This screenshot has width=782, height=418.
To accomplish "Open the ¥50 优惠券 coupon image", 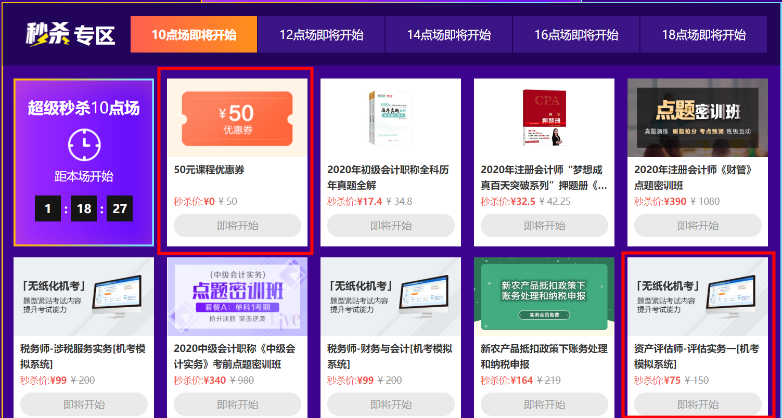I will tap(237, 118).
